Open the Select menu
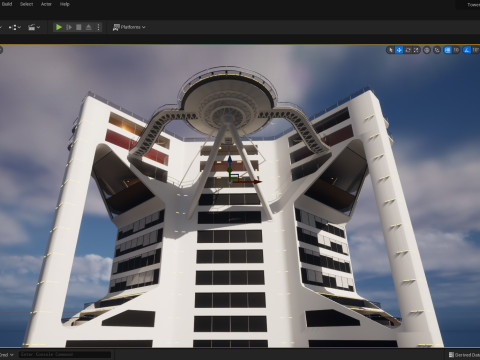The image size is (480, 360). click(x=27, y=4)
